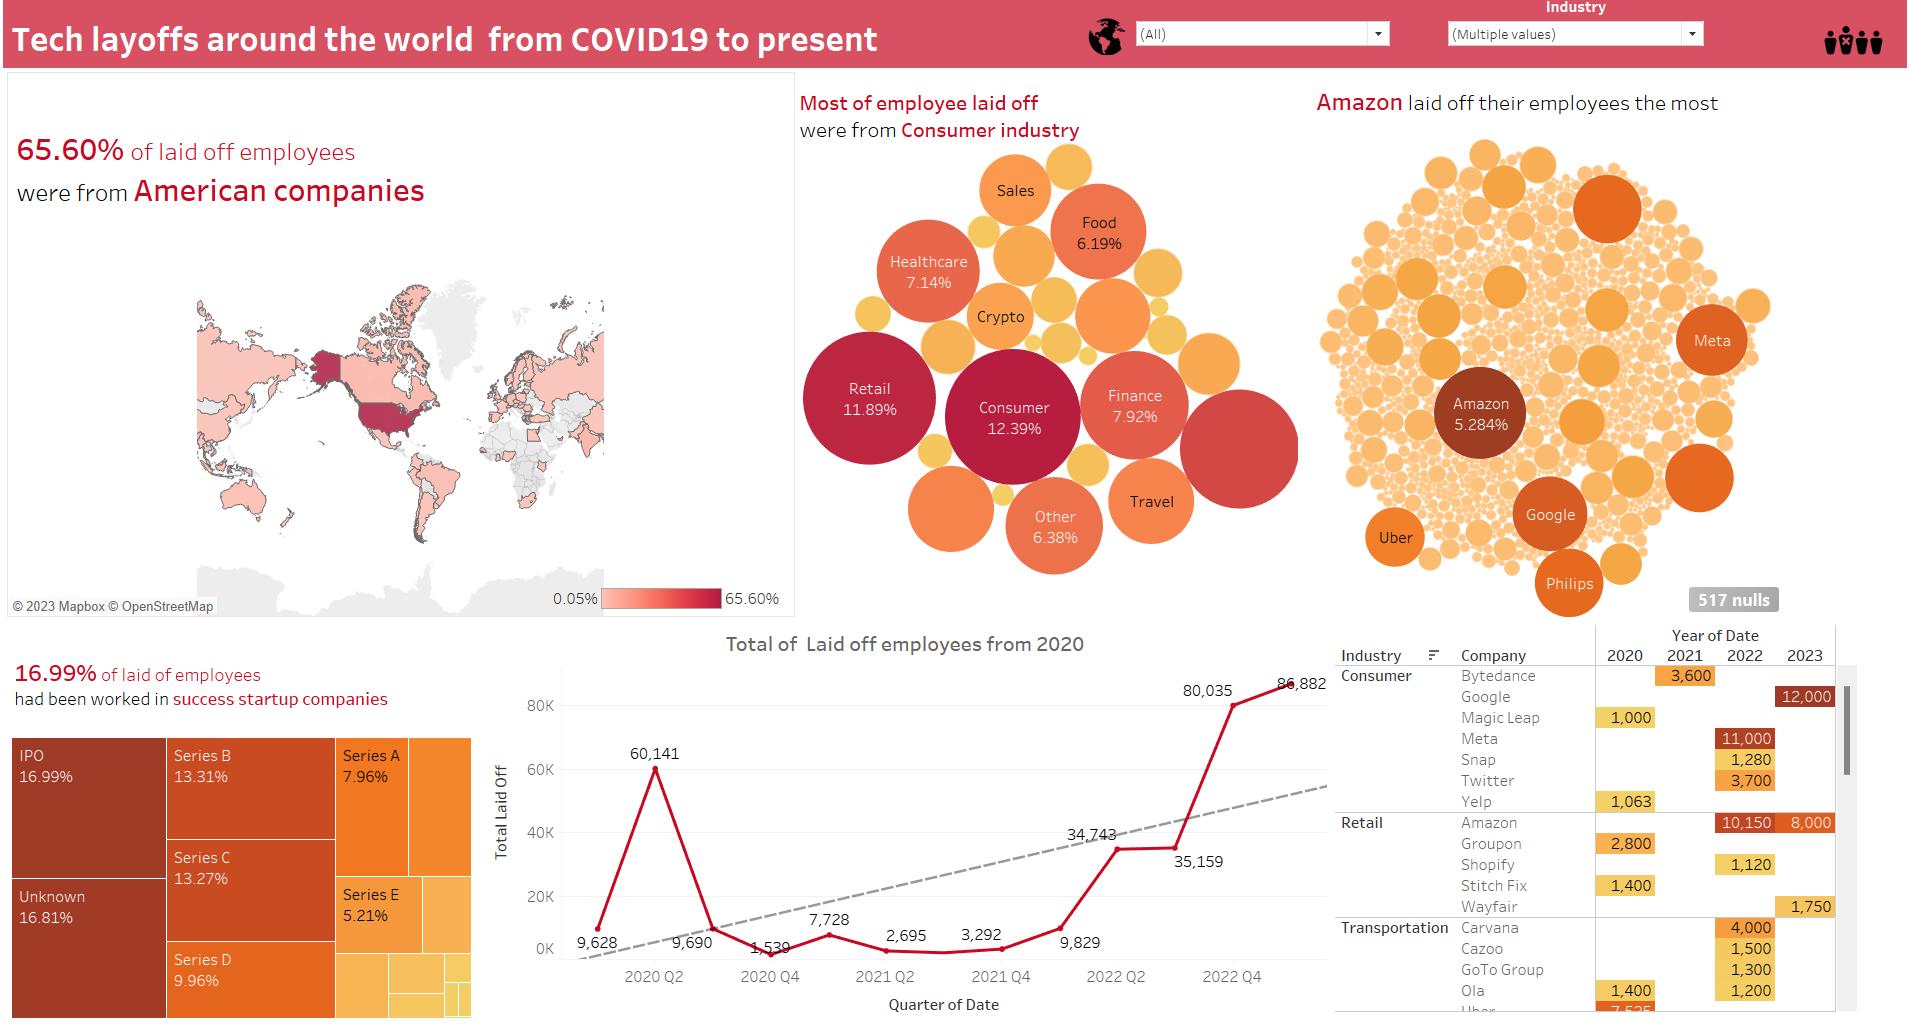Select the Consumer 12.39% bubble
The width and height of the screenshot is (1909, 1031).
coord(1013,418)
